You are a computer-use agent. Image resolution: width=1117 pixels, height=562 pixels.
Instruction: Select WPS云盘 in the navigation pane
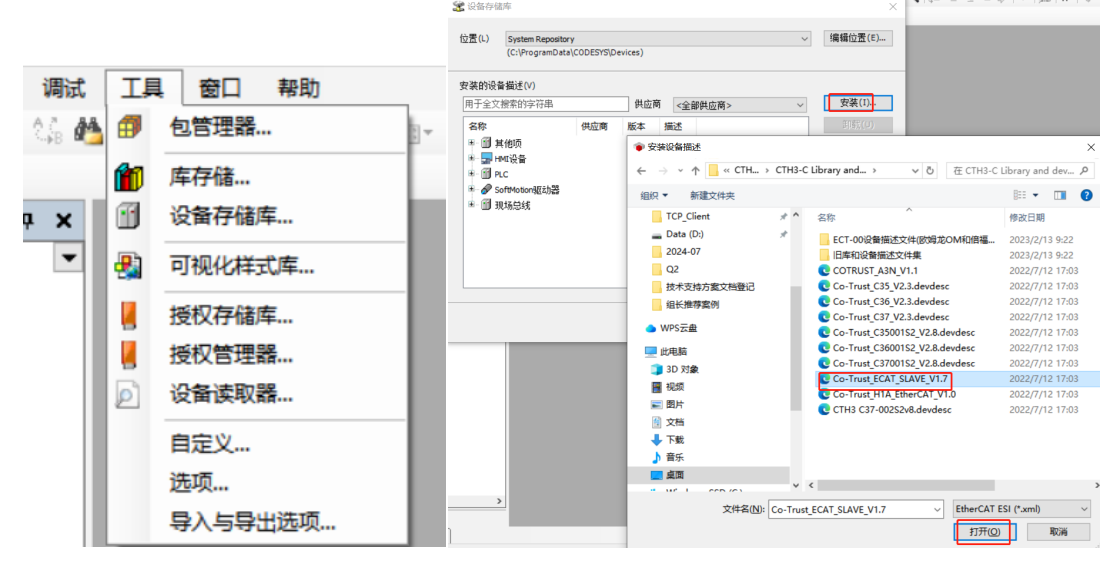pos(678,328)
